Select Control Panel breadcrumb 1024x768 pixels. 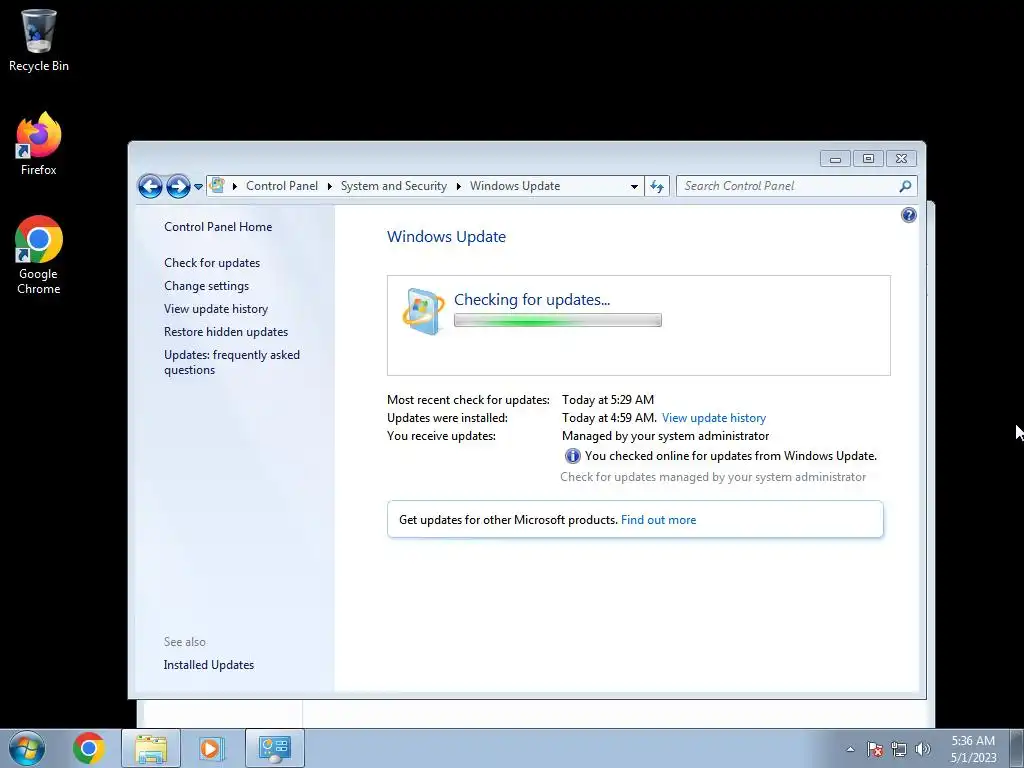[281, 186]
